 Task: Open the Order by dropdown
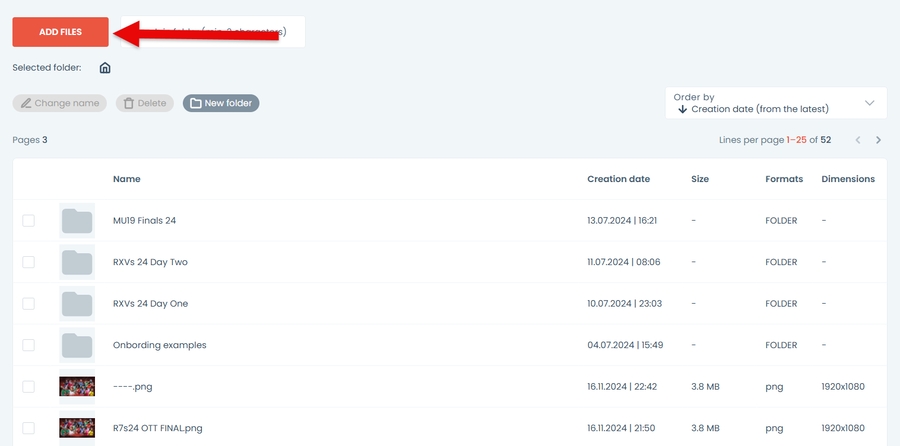click(x=775, y=103)
